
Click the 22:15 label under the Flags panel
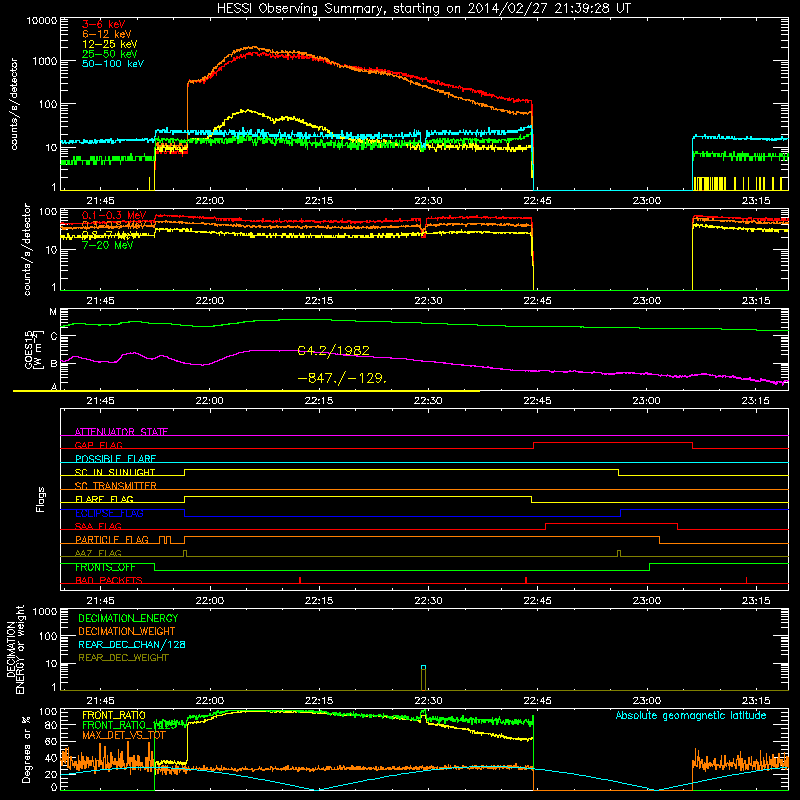click(319, 601)
